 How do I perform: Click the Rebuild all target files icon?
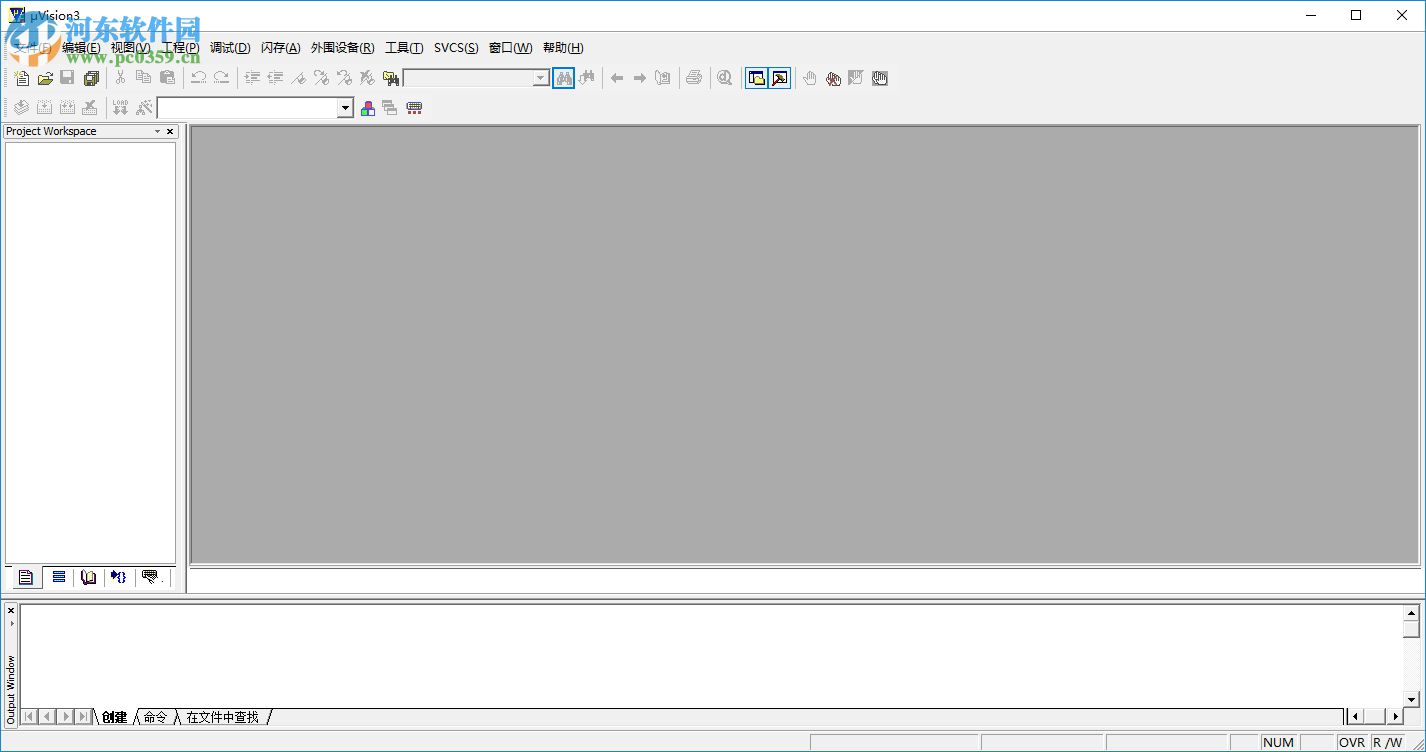67,108
